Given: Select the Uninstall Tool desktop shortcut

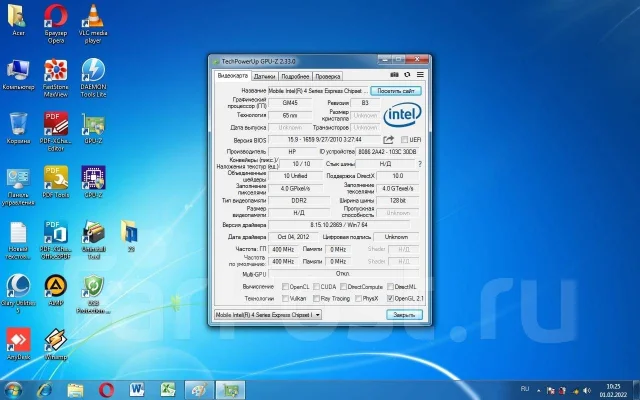Looking at the screenshot, I should [x=93, y=240].
